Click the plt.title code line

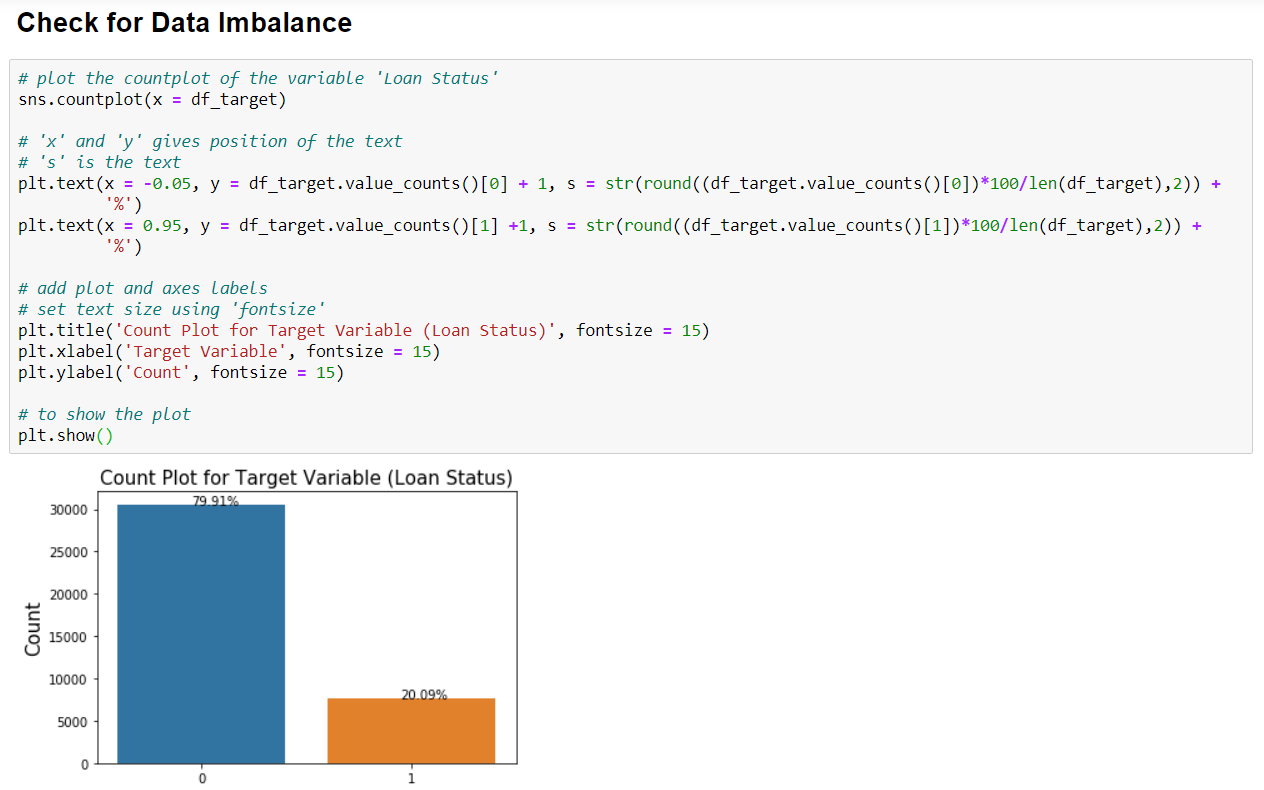[x=360, y=329]
